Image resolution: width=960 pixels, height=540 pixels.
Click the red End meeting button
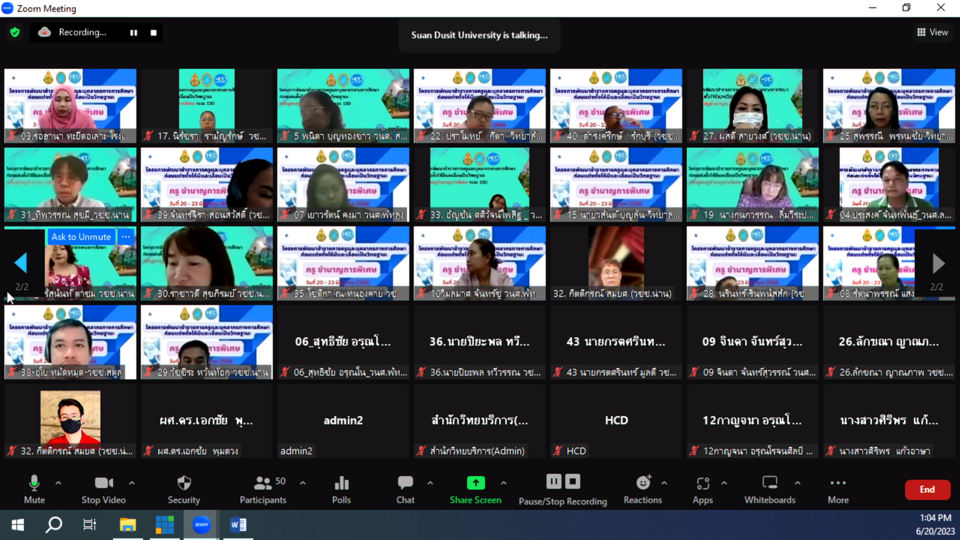[x=927, y=489]
